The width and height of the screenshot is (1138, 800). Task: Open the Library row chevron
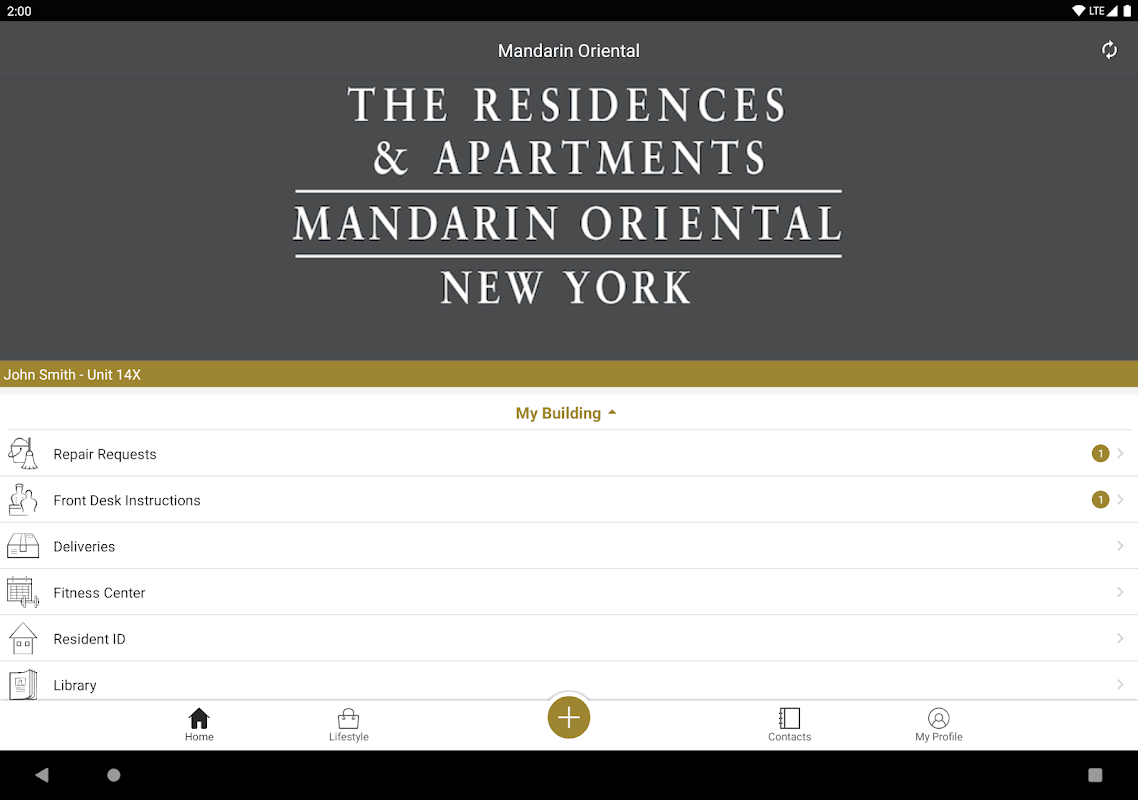(1120, 685)
